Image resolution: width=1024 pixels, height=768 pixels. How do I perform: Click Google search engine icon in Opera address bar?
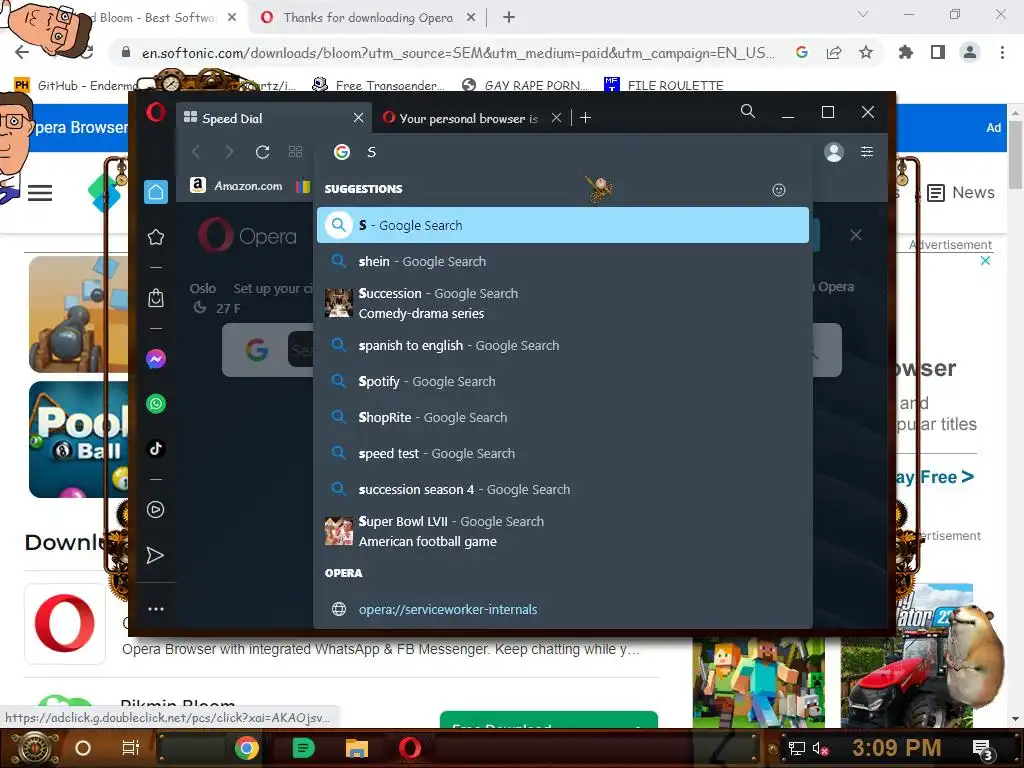tap(342, 152)
